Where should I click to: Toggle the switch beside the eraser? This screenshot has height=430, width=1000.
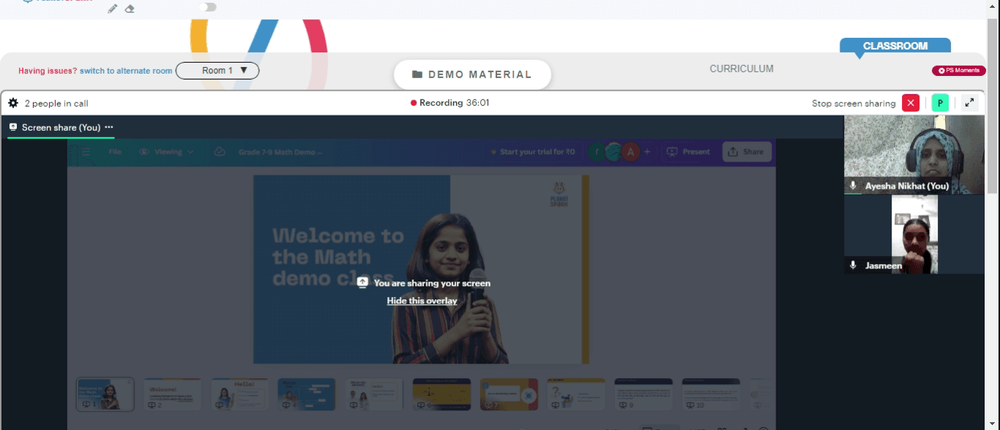click(207, 7)
